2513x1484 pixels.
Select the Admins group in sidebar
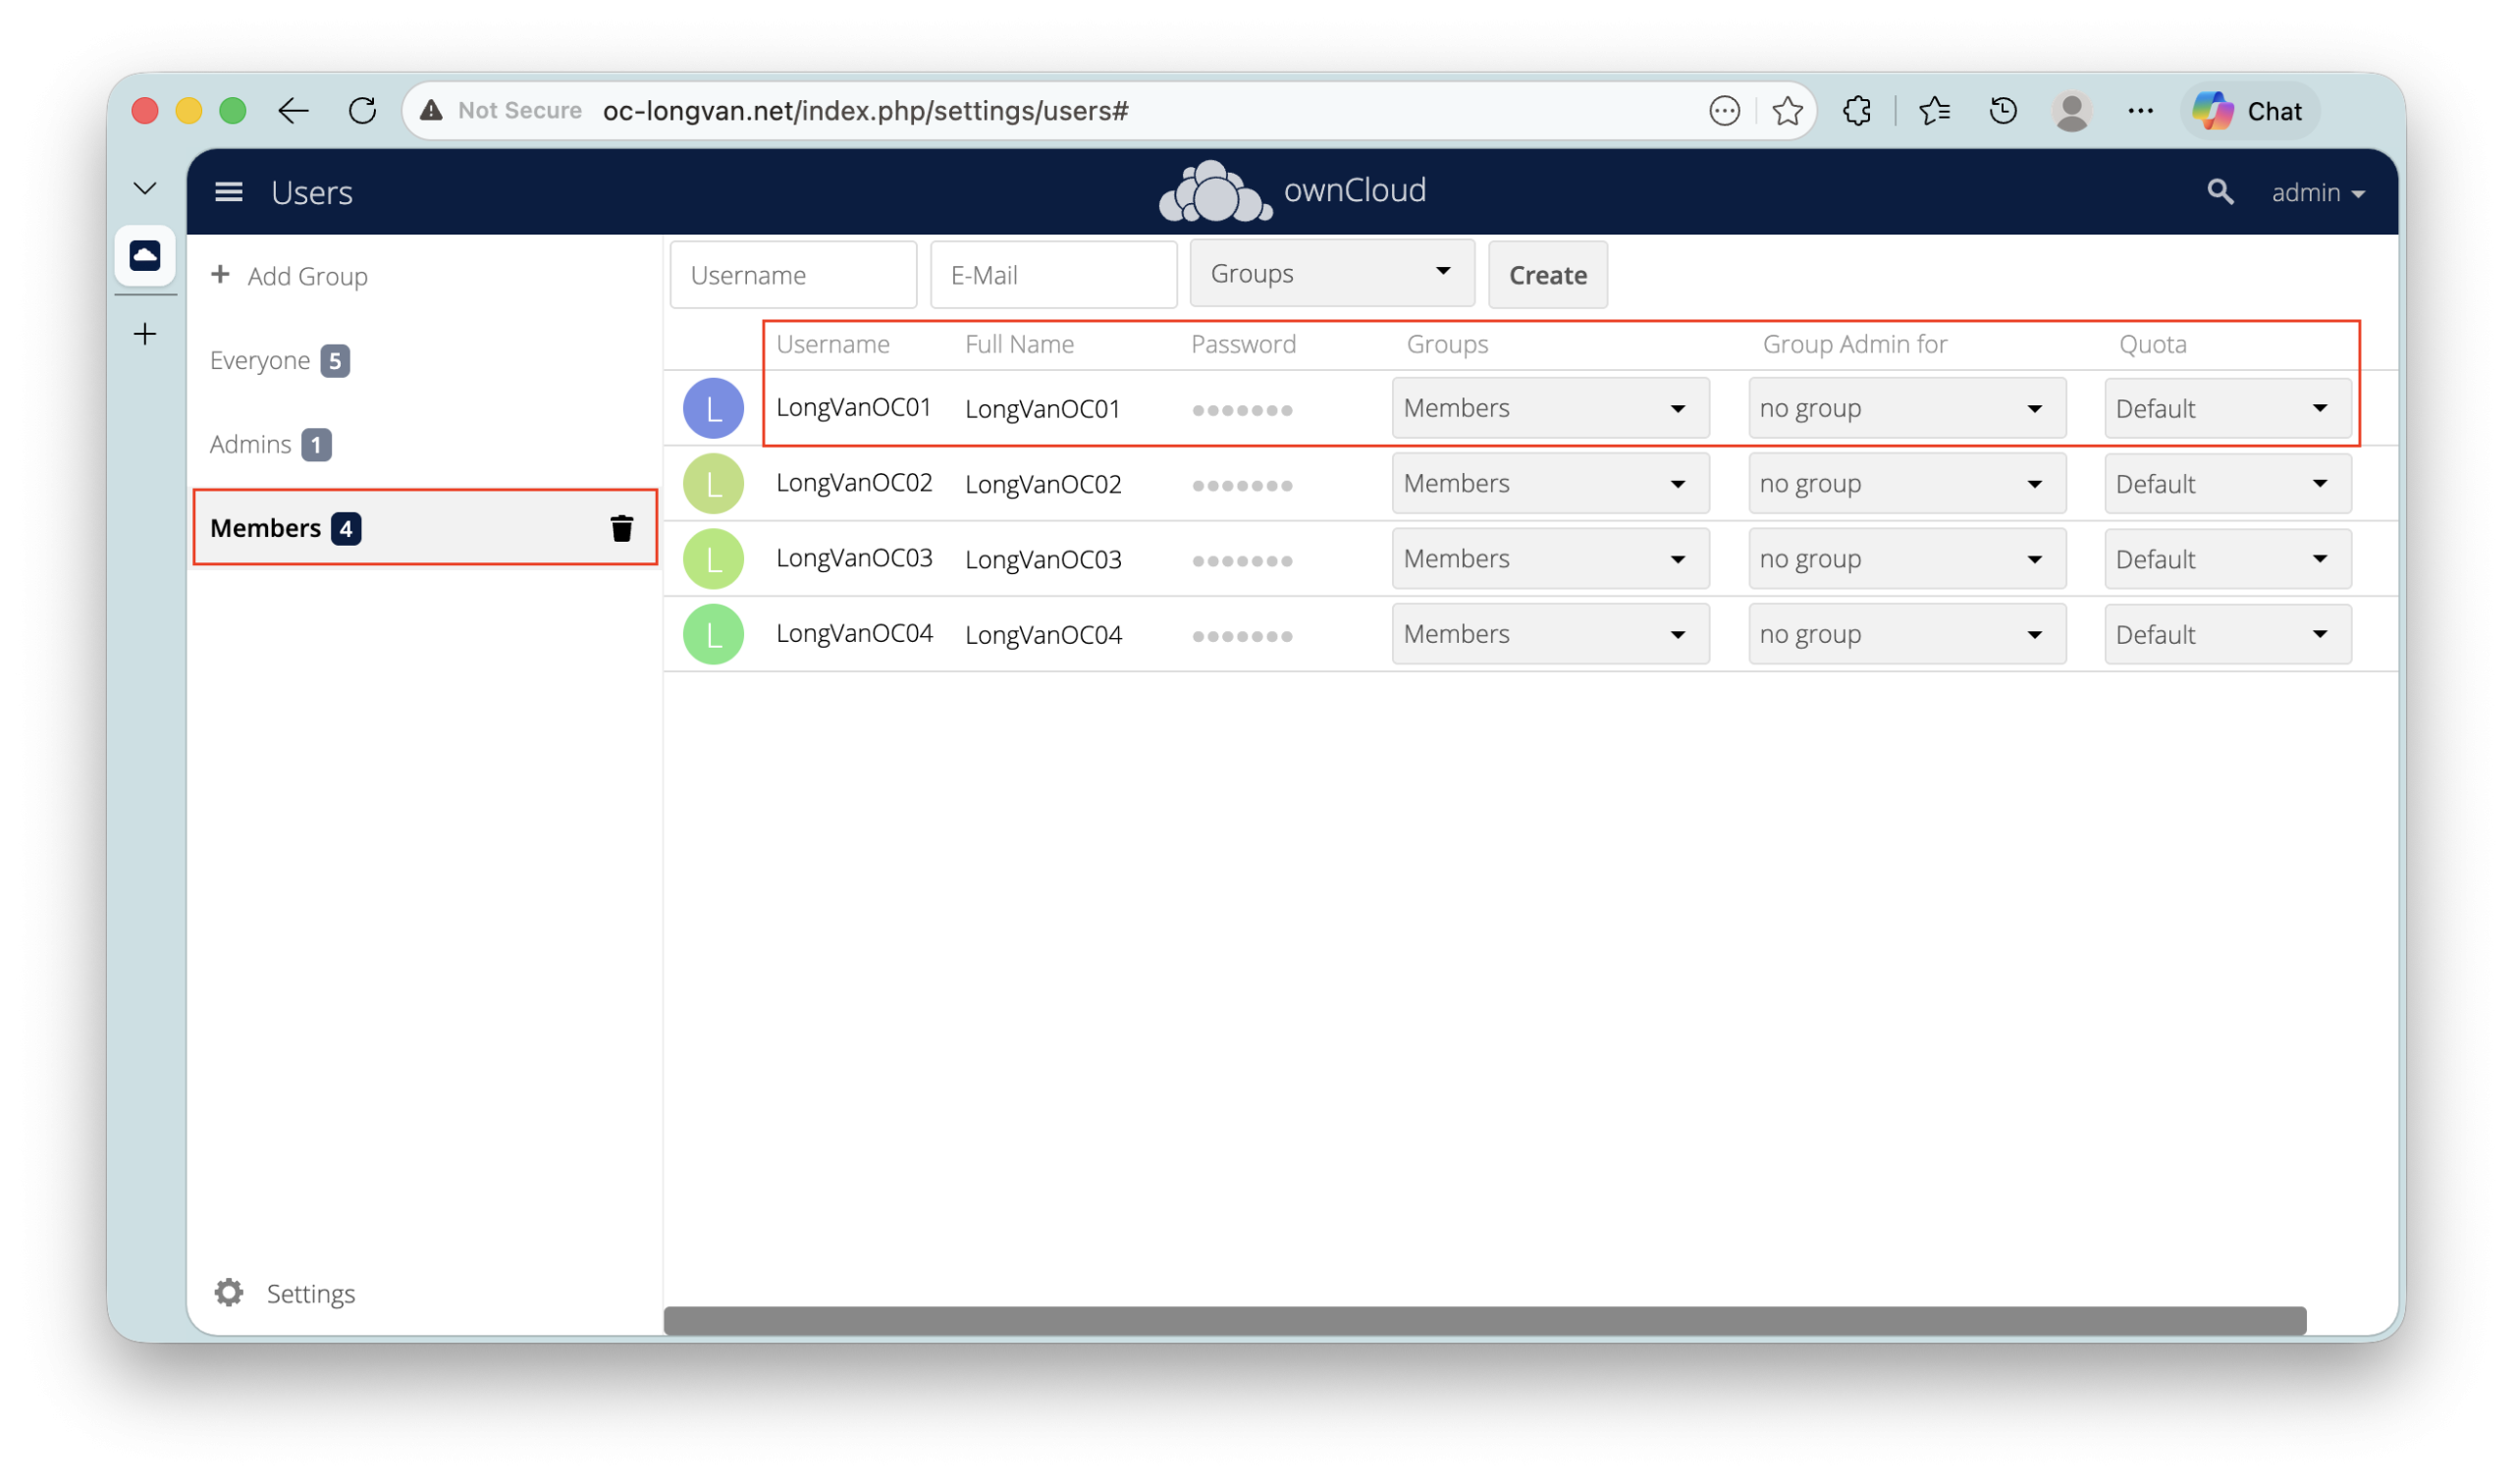[x=250, y=445]
